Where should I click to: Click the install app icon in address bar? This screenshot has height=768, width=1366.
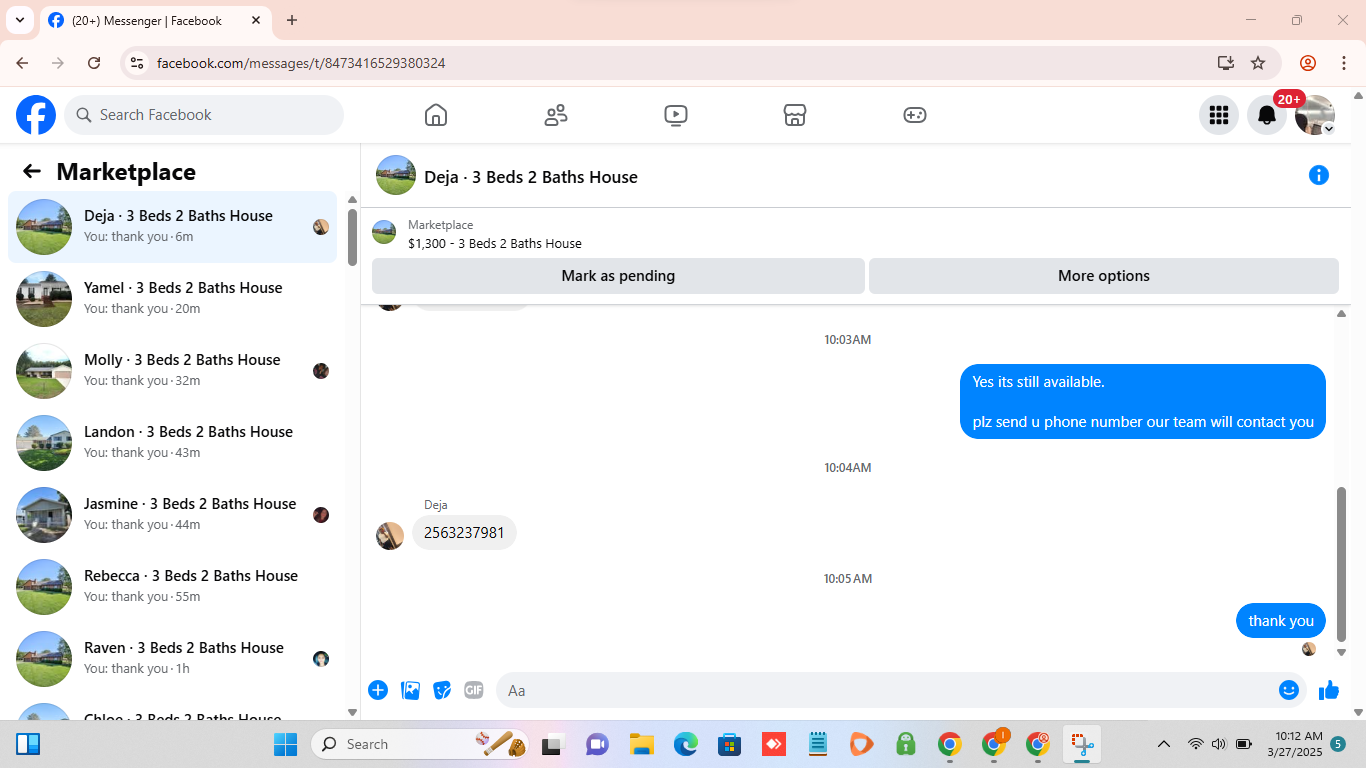(1226, 63)
